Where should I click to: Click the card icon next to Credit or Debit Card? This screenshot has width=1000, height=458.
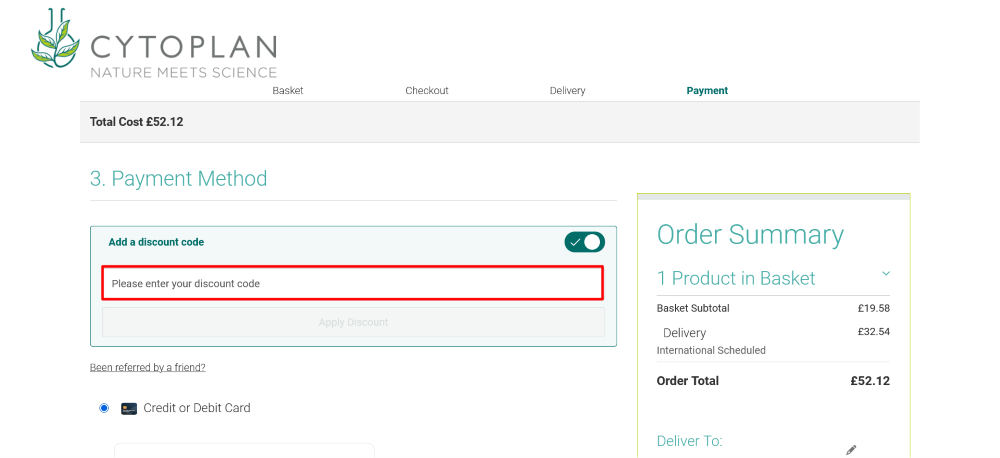pos(129,408)
